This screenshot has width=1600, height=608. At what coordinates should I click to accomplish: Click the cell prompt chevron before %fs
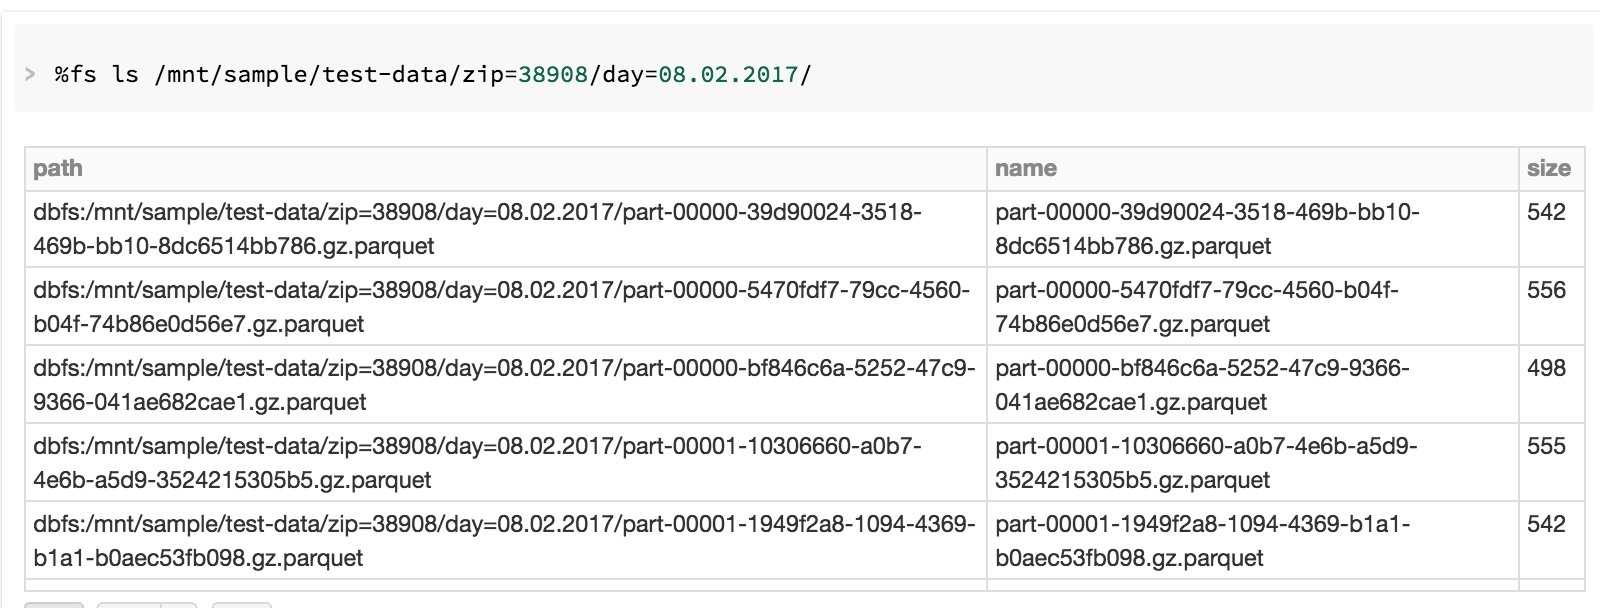(x=30, y=74)
